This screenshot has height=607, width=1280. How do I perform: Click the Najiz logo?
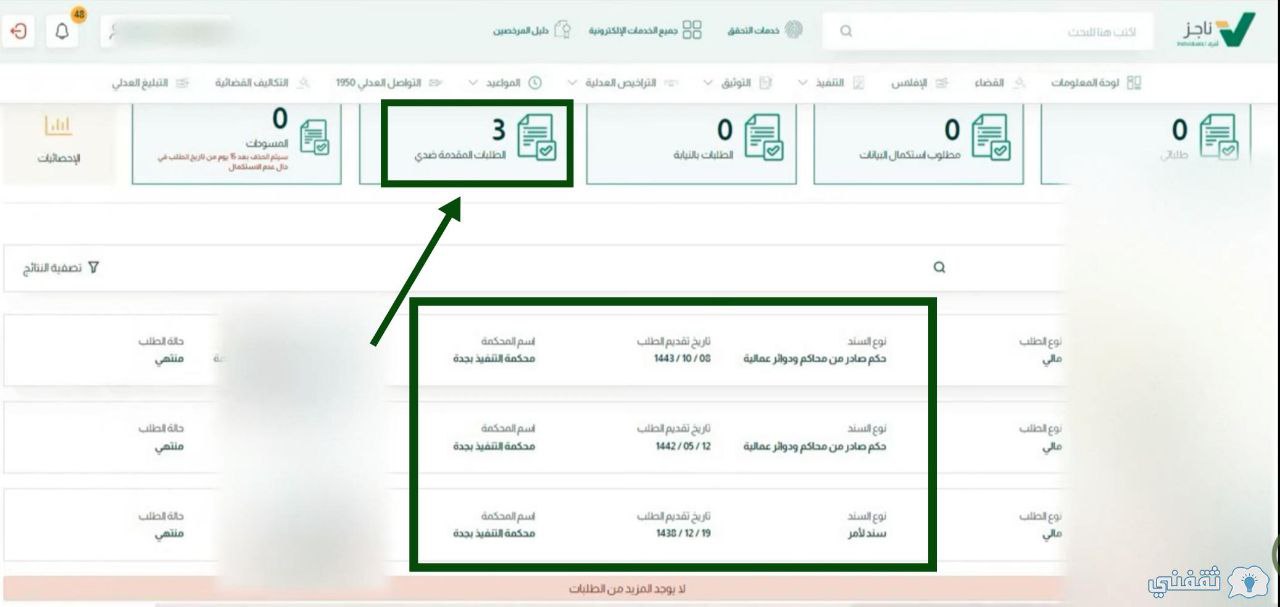pyautogui.click(x=1216, y=30)
